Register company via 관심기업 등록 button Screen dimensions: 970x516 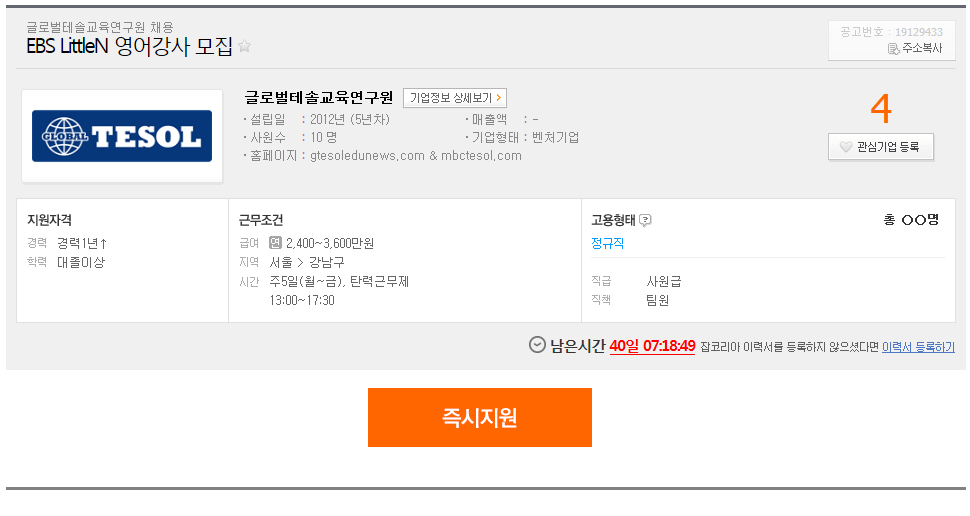[x=881, y=147]
